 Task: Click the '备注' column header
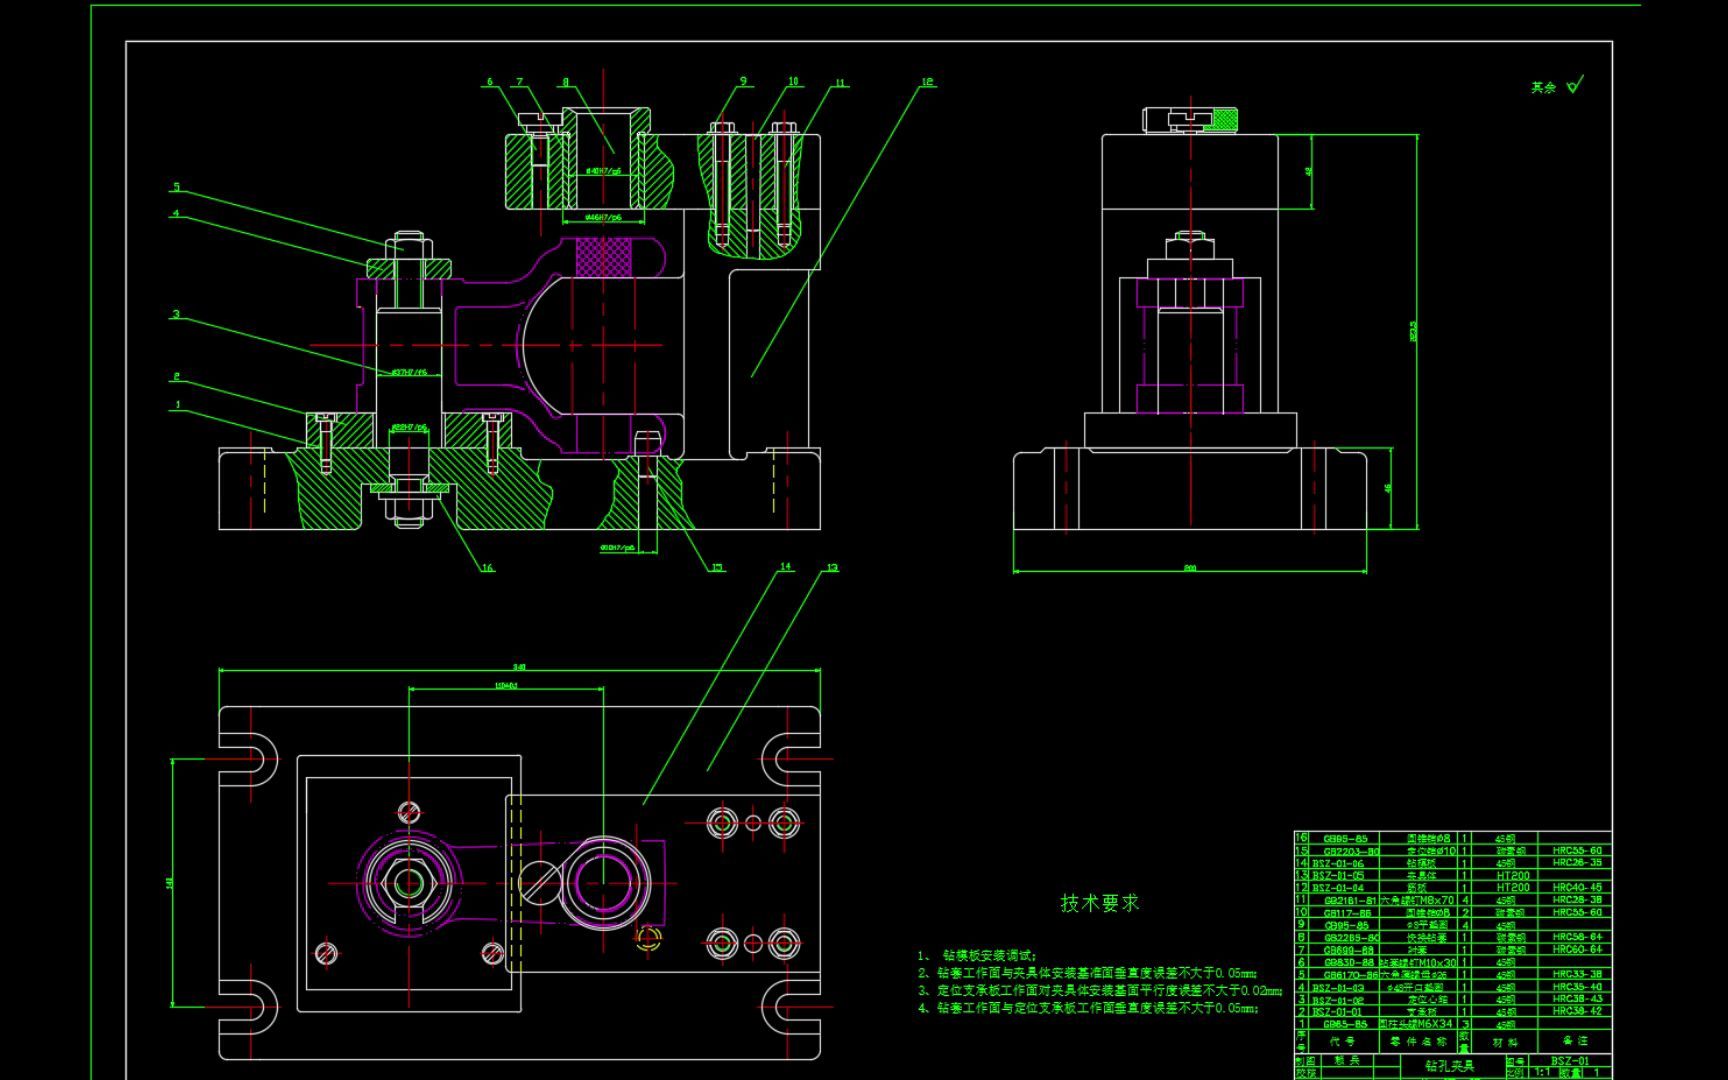click(1575, 1041)
